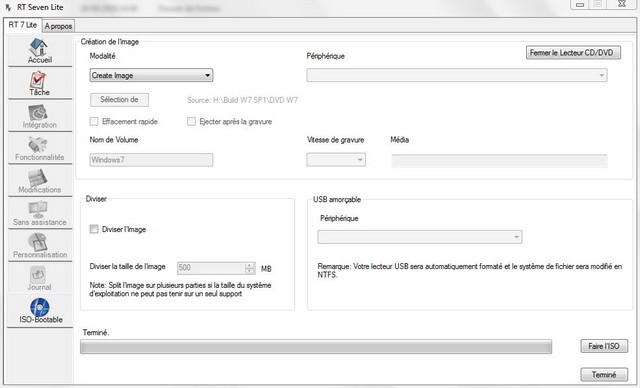
Task: Close the RT Seven Lite window
Action: tap(621, 4)
